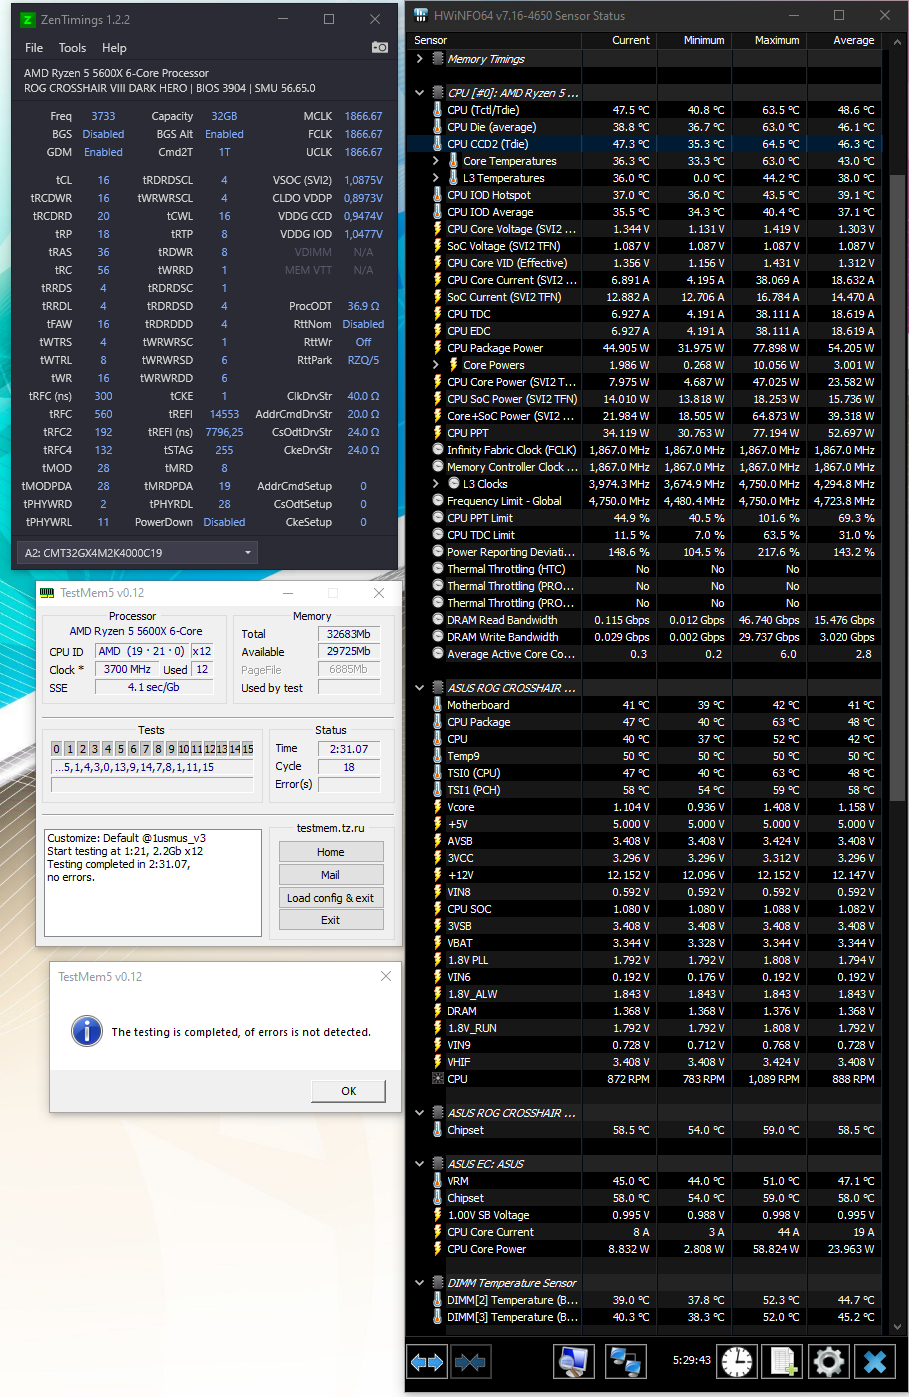Click the Exit button in TestMem5
The image size is (909, 1397).
click(331, 920)
